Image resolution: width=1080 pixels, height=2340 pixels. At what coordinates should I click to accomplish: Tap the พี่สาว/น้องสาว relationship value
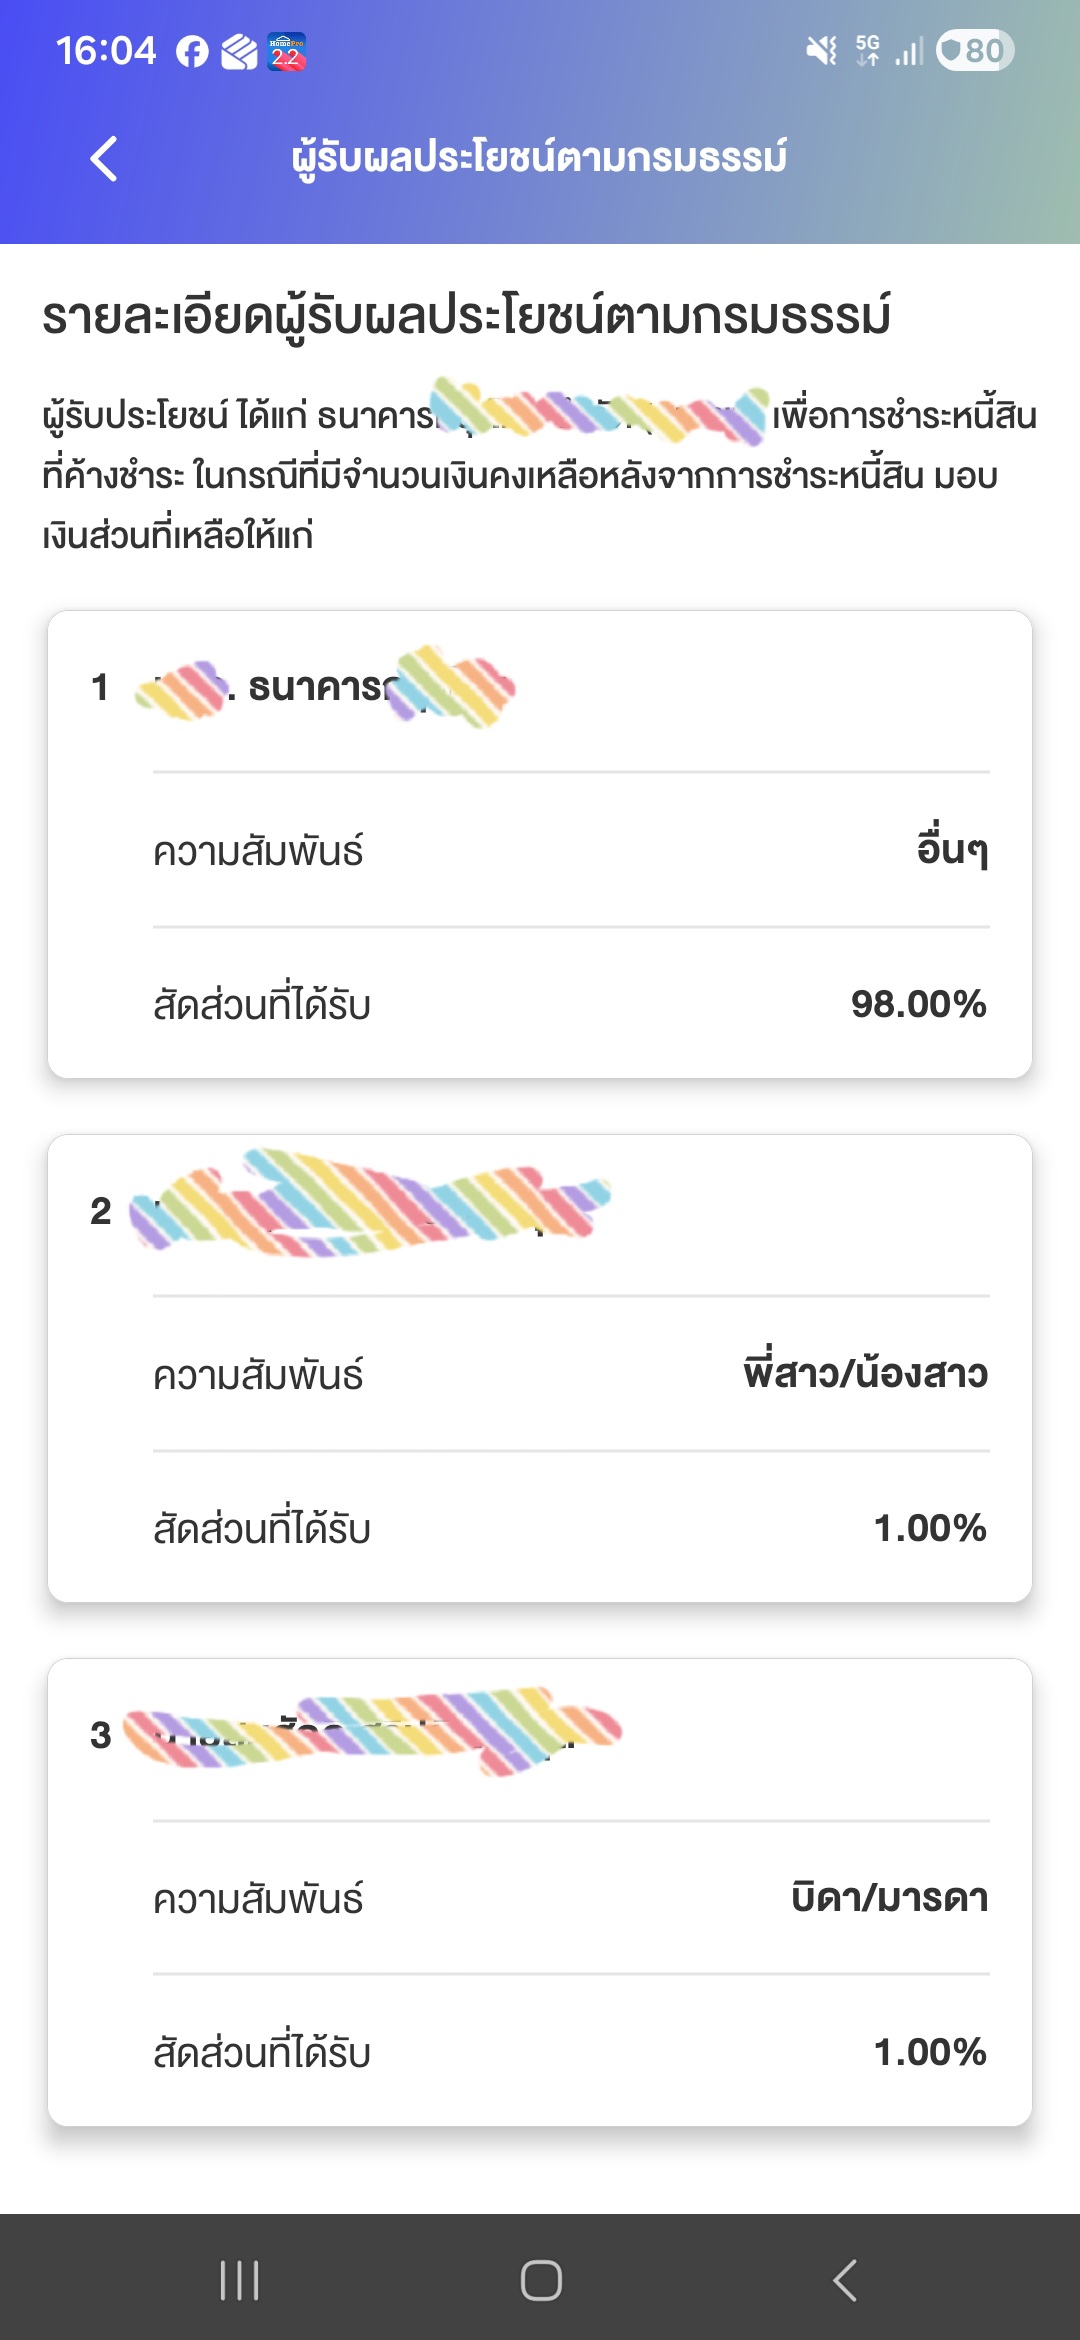865,1374
